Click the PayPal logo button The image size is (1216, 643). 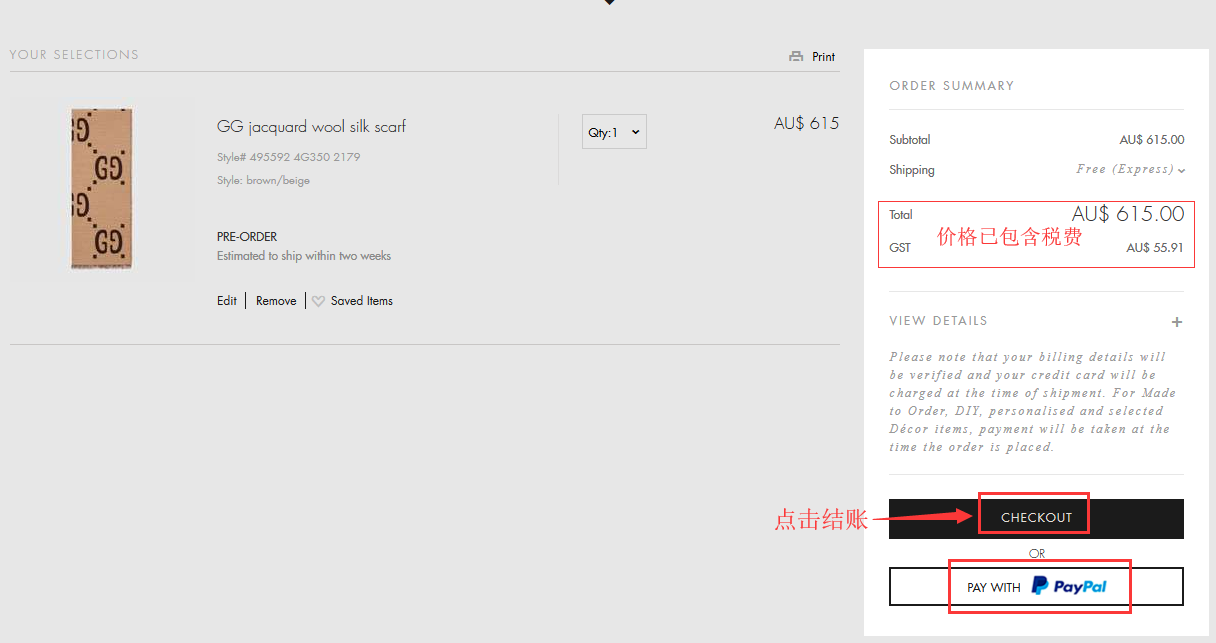click(1036, 587)
